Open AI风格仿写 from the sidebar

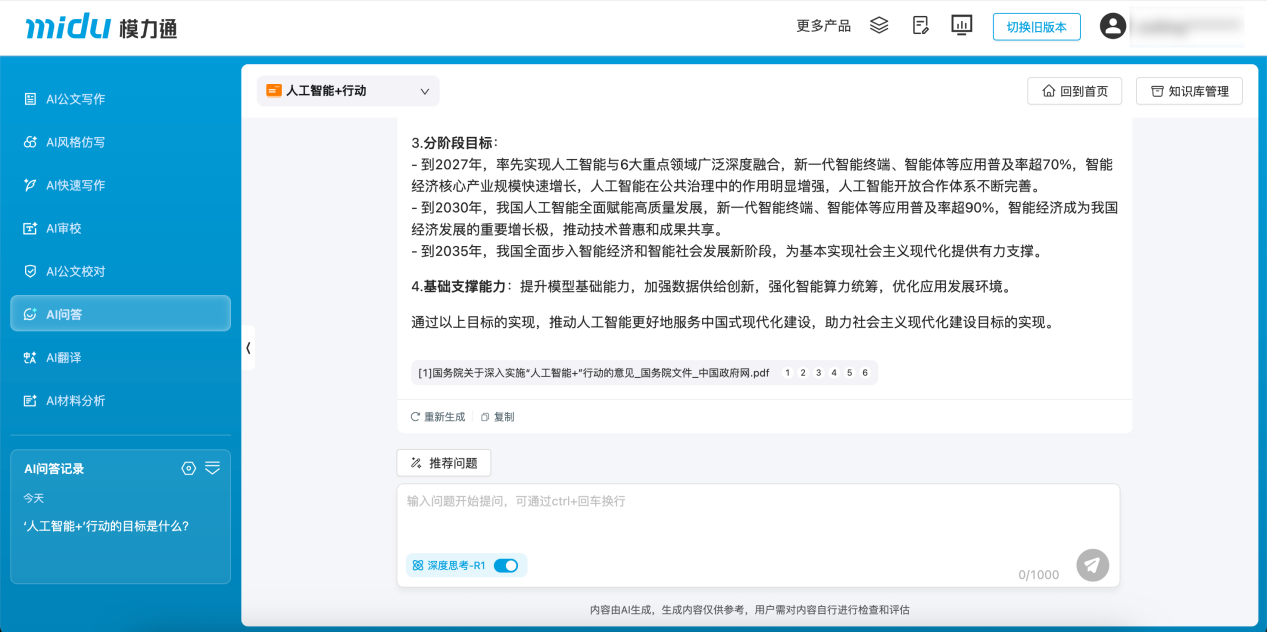click(x=70, y=141)
